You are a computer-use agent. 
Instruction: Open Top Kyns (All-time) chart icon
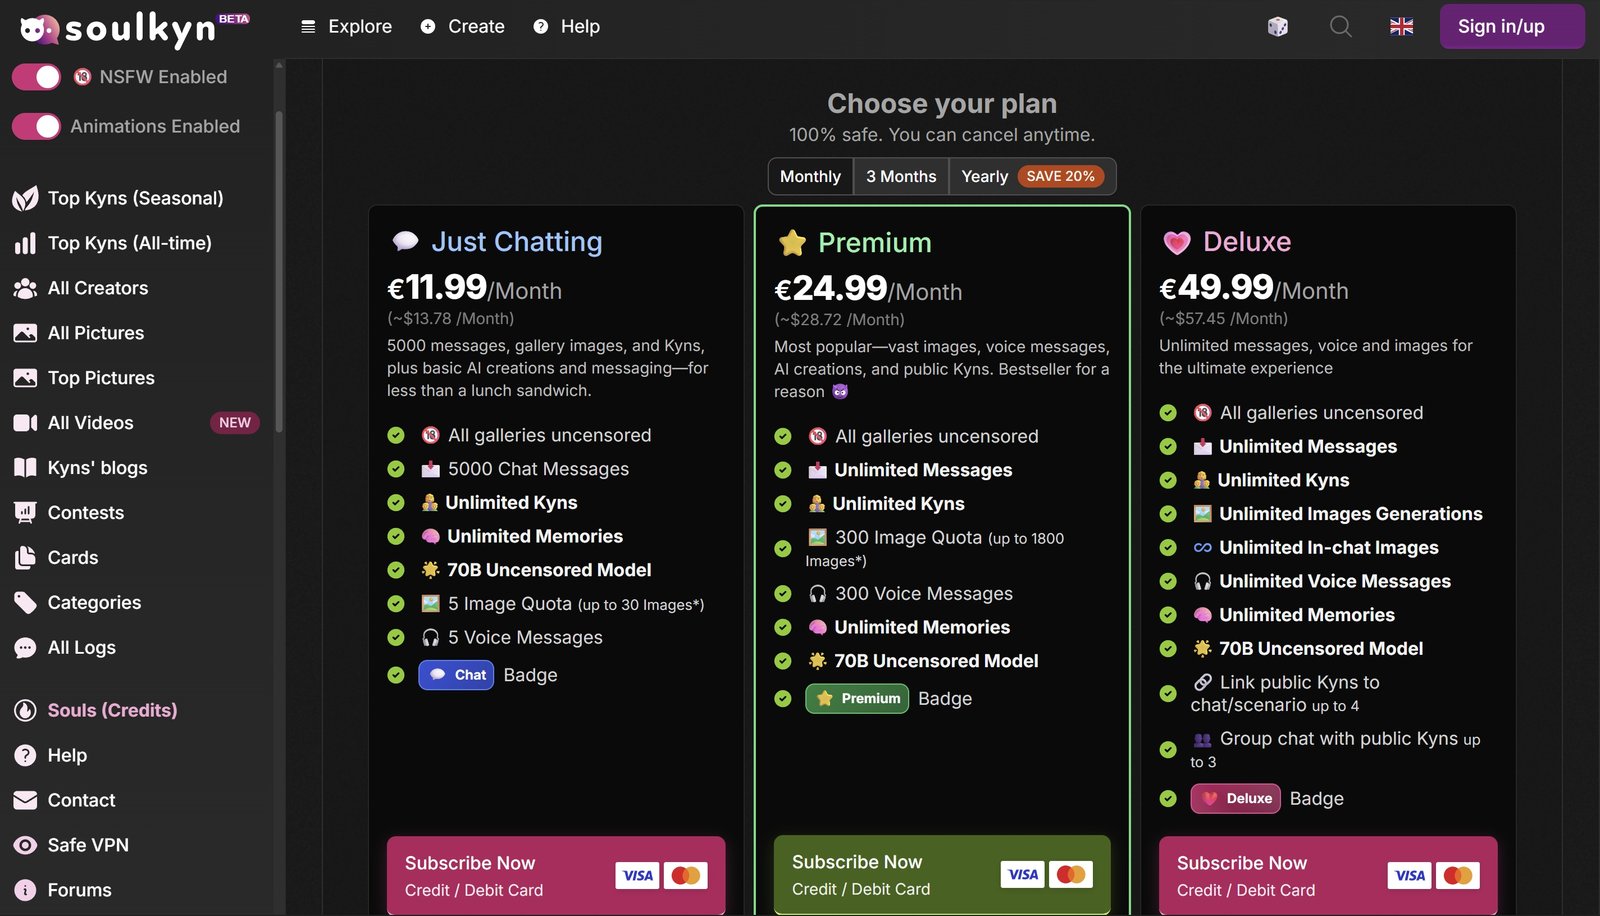tap(25, 243)
